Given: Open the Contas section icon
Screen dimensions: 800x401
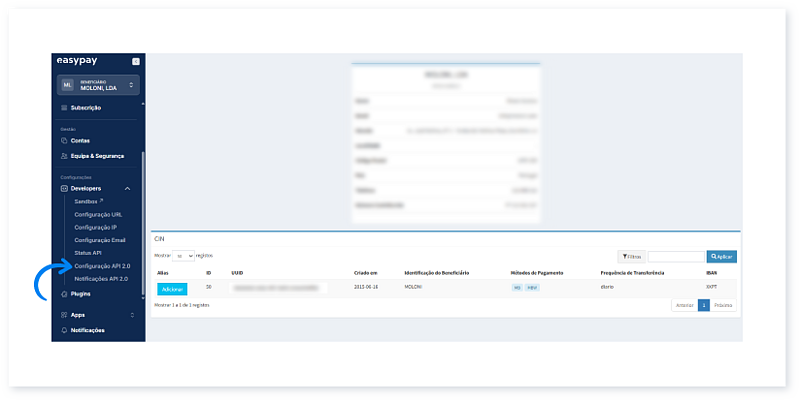Looking at the screenshot, I should [64, 140].
